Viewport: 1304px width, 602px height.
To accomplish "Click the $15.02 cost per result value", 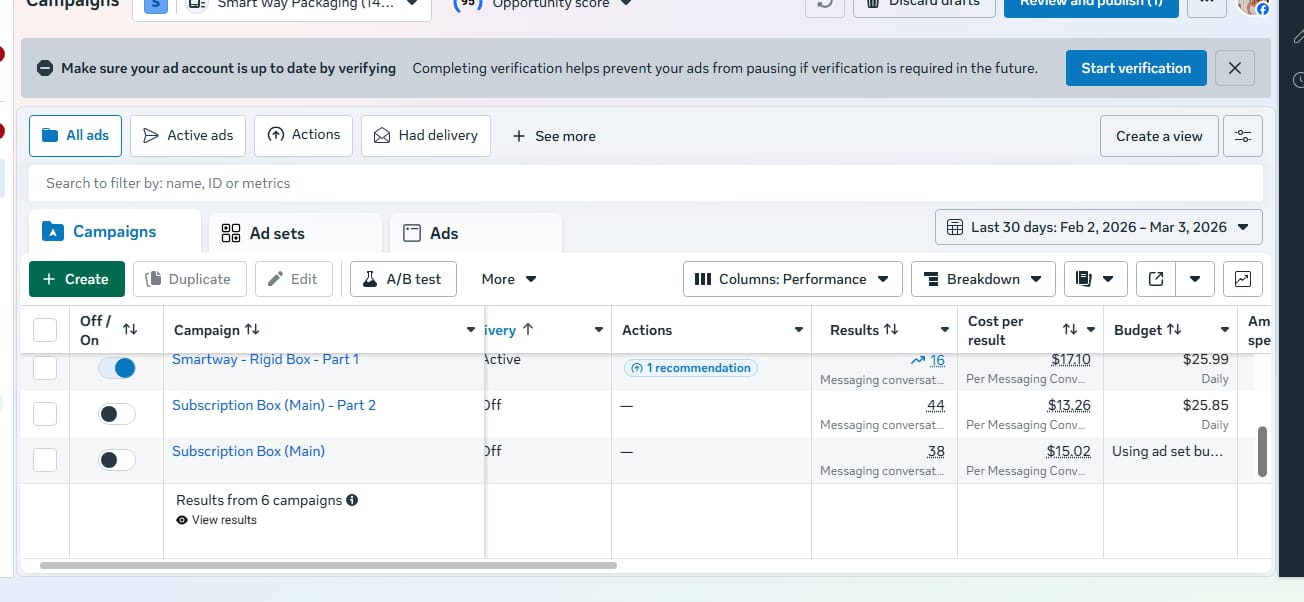I will (1068, 451).
